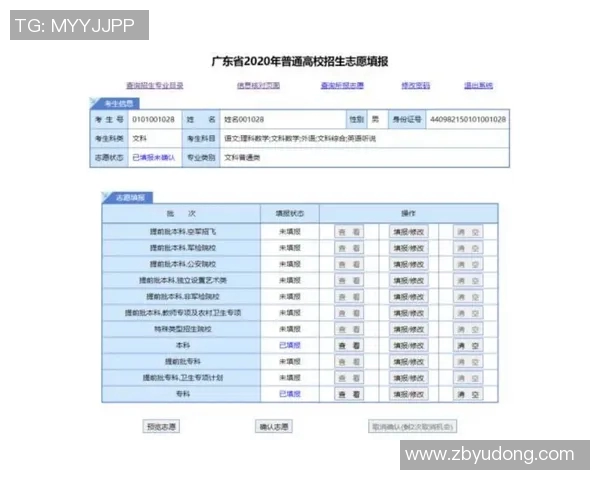Select the candidate number 0101001028
Viewport: 600px width, 480px height.
(x=153, y=119)
